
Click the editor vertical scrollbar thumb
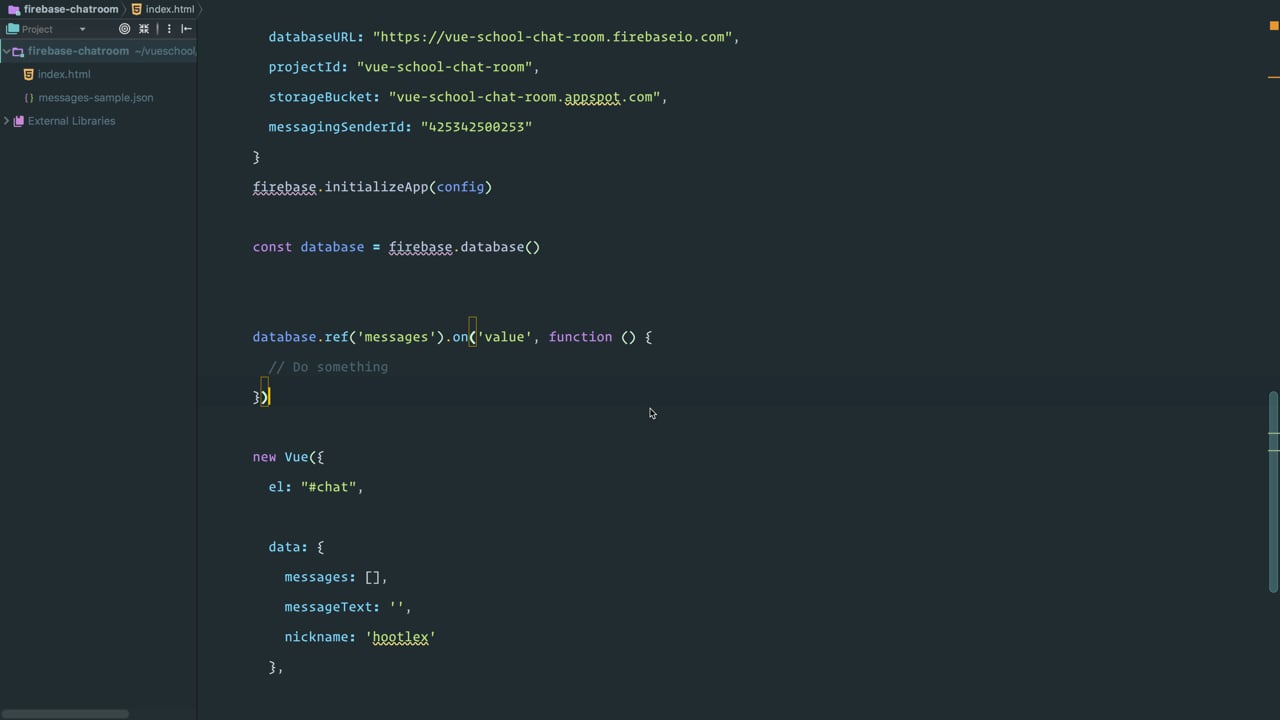tap(1274, 491)
